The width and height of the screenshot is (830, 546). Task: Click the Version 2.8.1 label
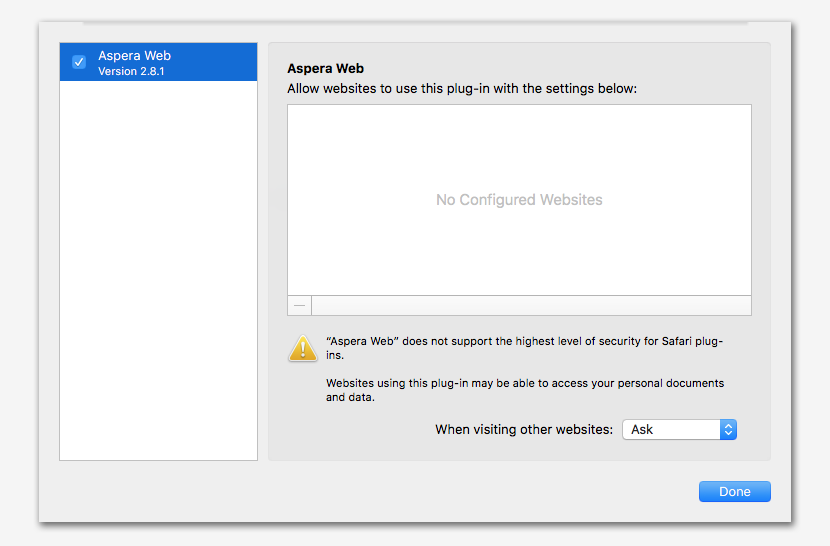click(131, 71)
